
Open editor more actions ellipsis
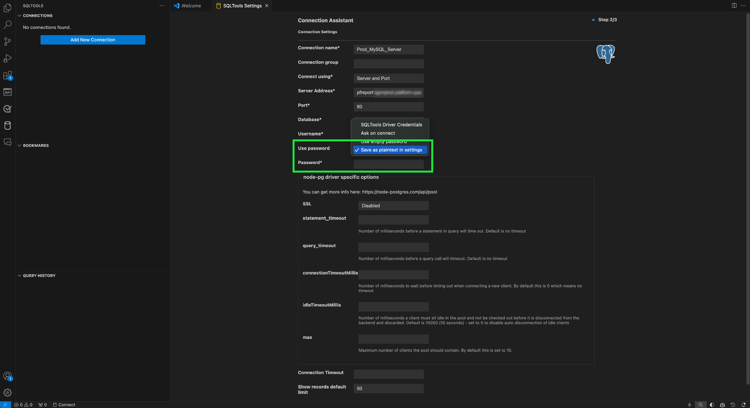point(743,6)
